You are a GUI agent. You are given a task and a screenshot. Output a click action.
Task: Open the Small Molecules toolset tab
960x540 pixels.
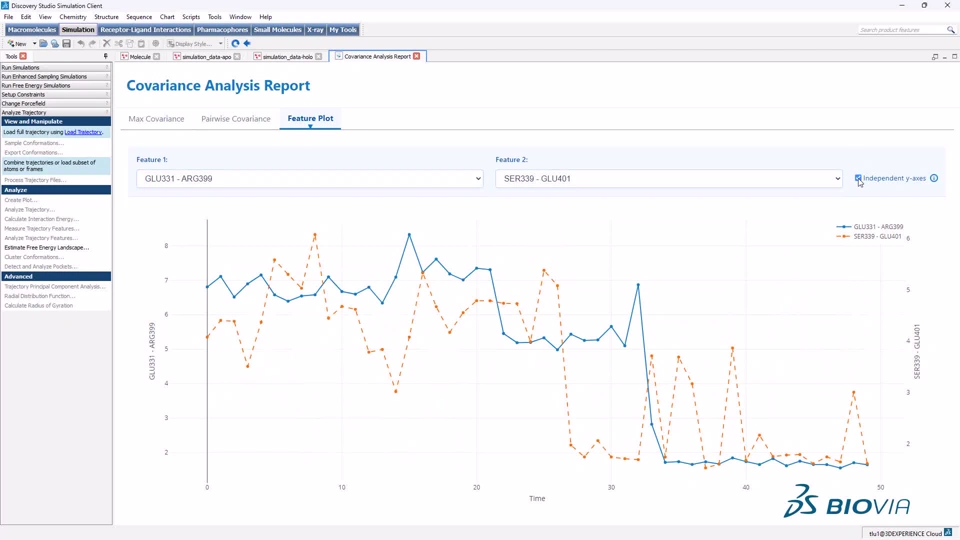[x=277, y=29]
